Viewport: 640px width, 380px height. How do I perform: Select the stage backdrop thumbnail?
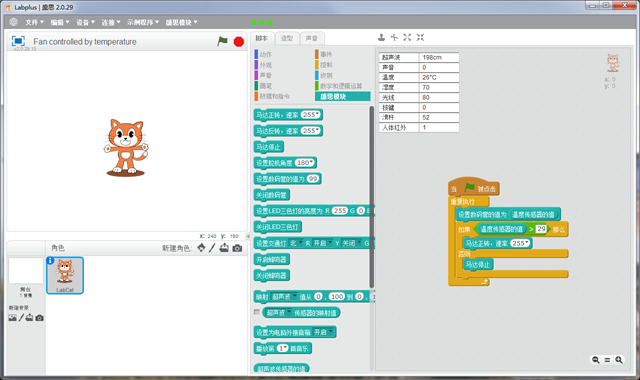click(x=26, y=270)
